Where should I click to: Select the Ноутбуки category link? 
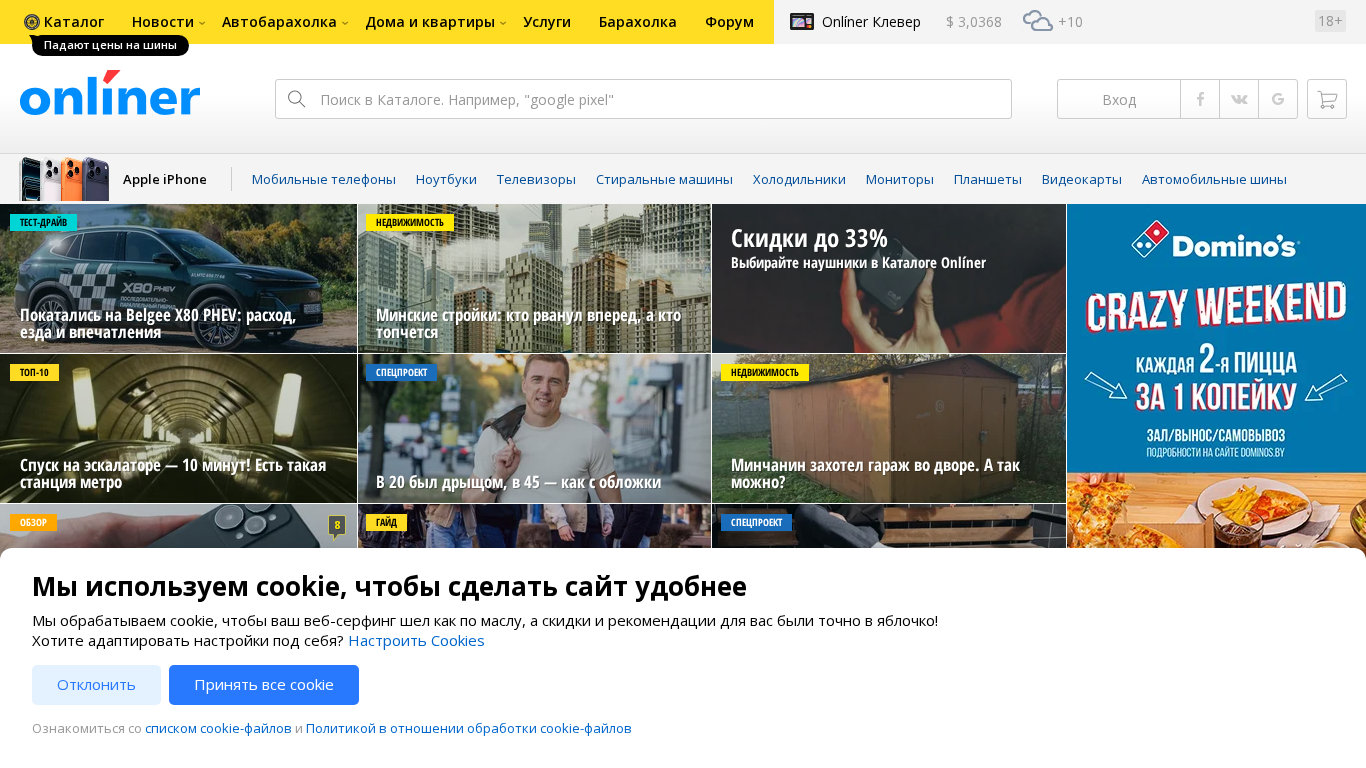click(446, 179)
